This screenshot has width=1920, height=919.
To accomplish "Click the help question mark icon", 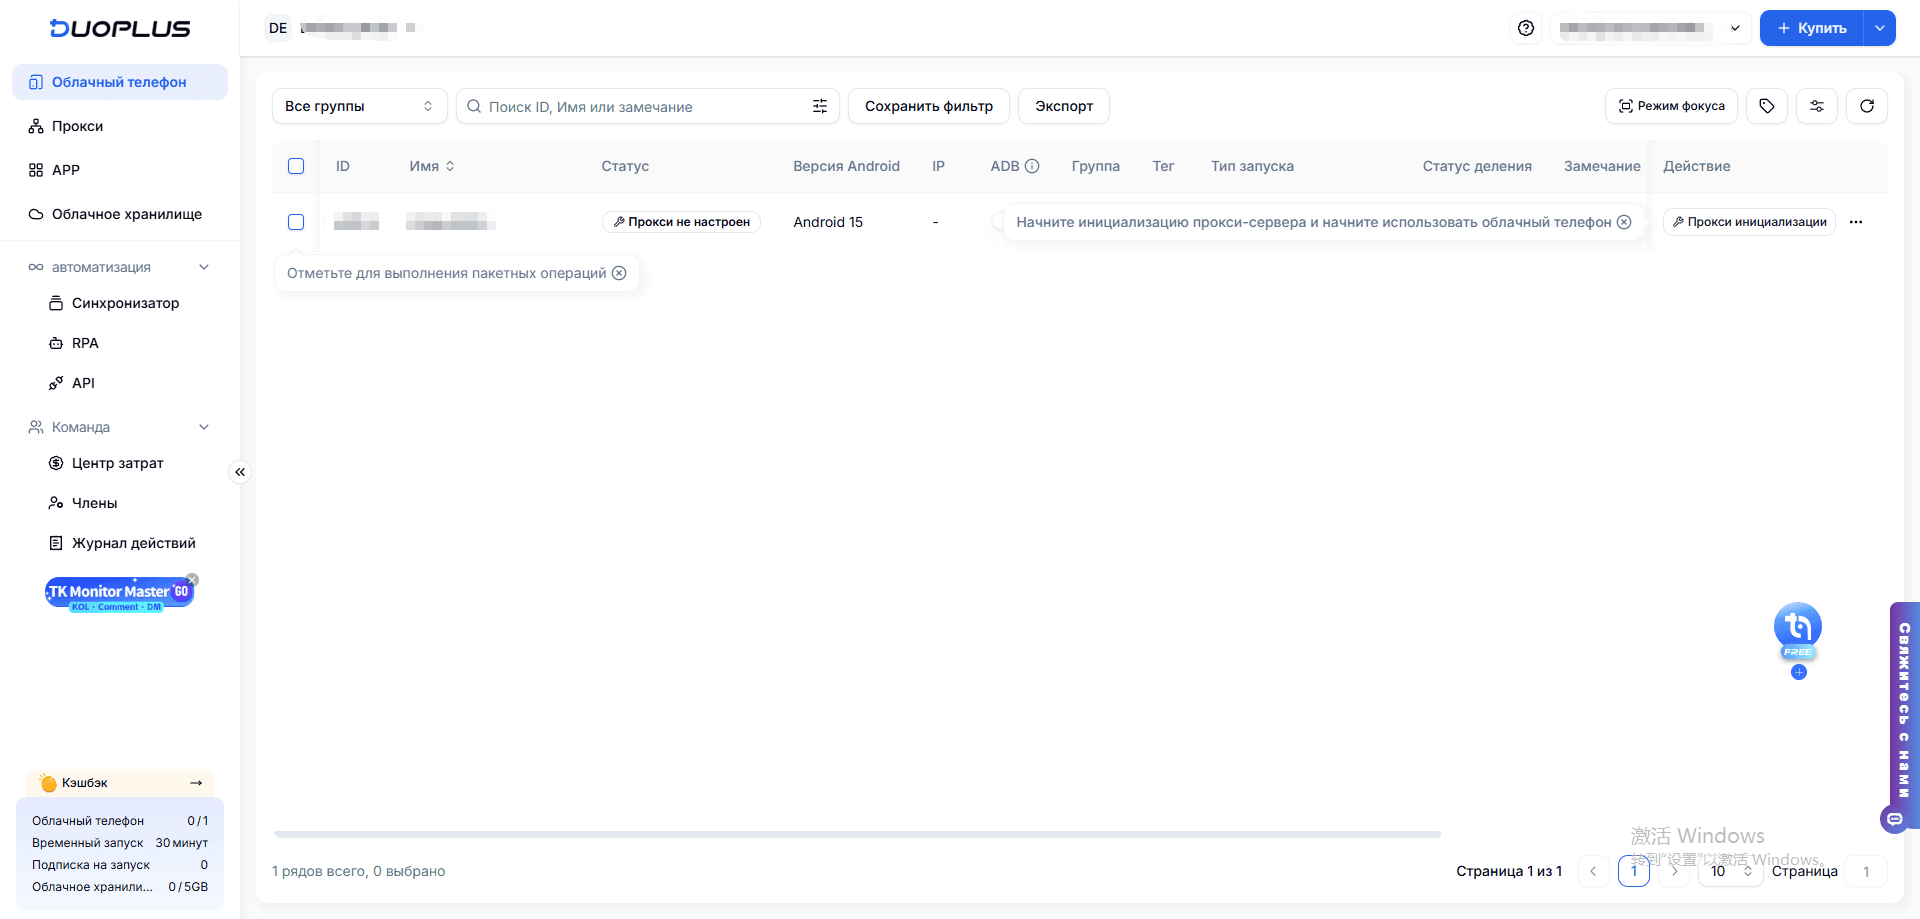I will coord(1525,28).
